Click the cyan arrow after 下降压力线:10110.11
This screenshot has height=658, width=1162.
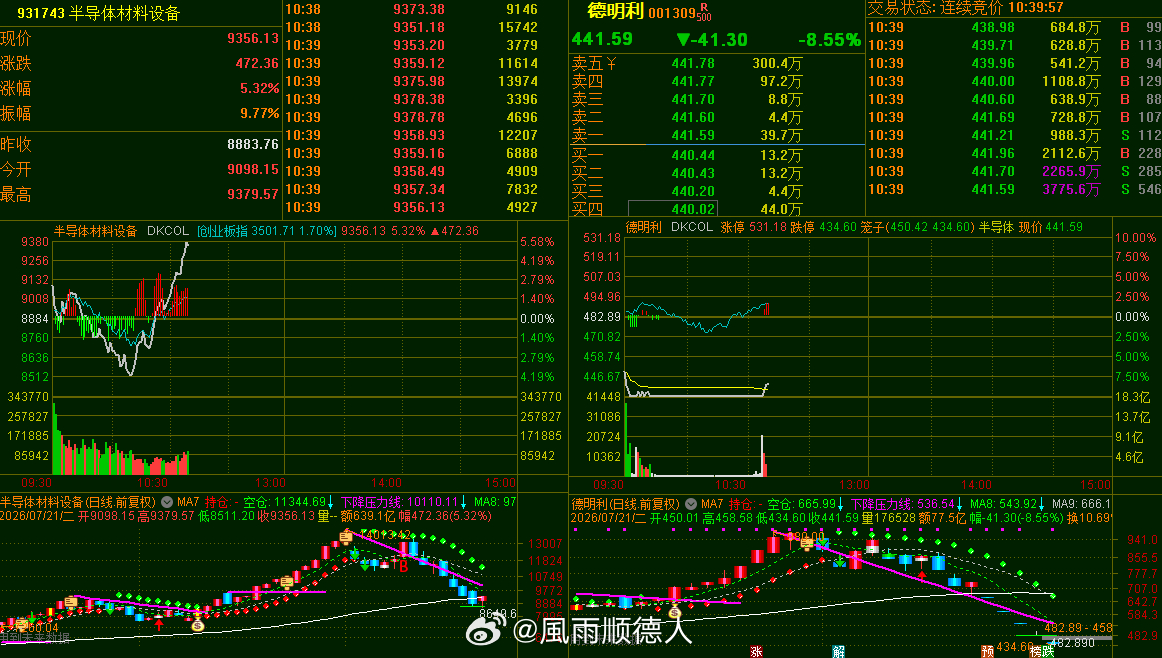(x=464, y=502)
